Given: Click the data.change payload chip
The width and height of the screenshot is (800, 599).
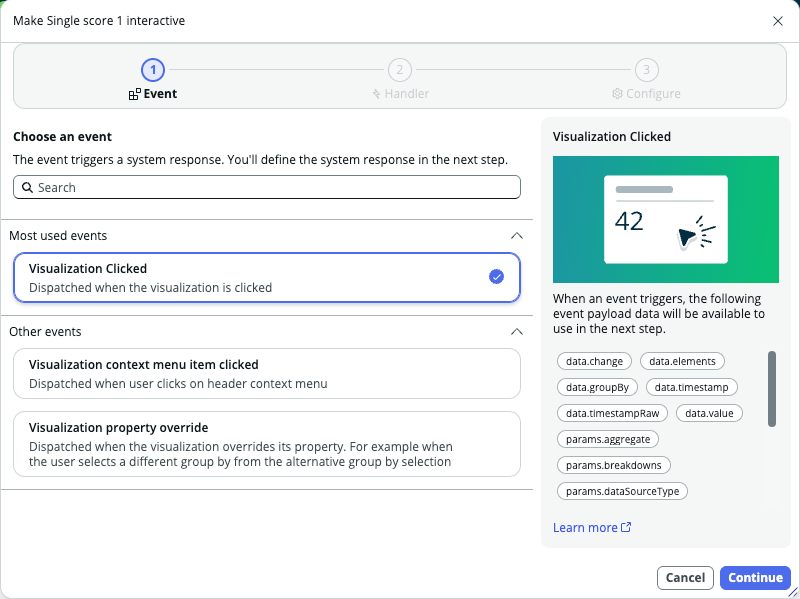Looking at the screenshot, I should (x=594, y=361).
